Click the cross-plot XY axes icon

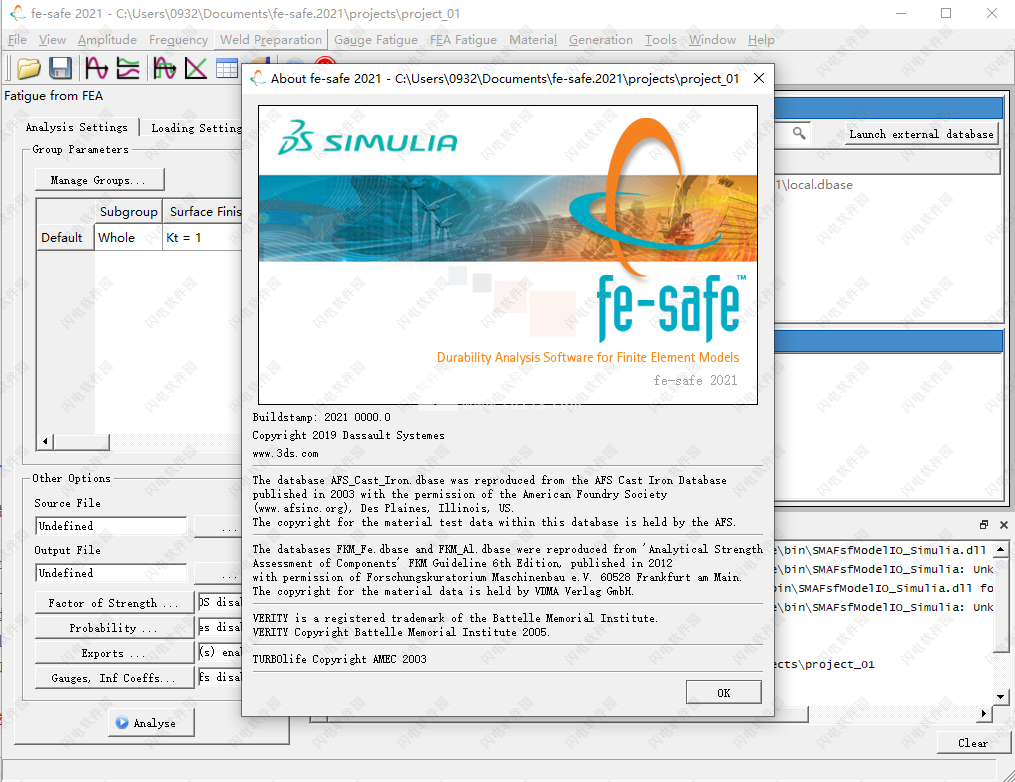[195, 68]
